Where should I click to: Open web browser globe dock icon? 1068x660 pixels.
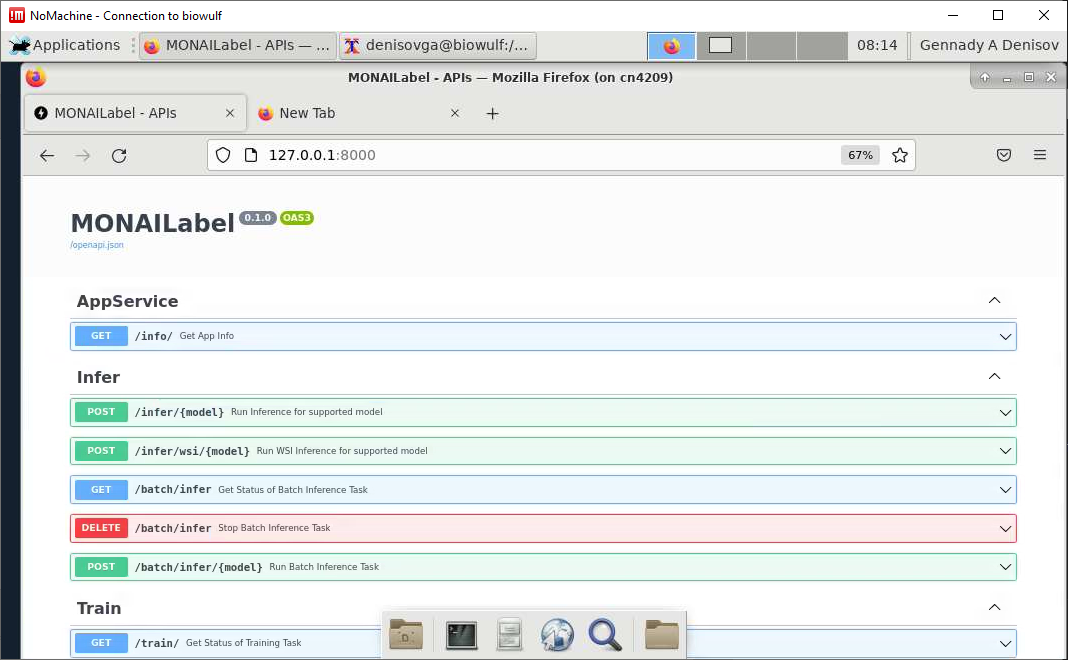click(x=557, y=634)
